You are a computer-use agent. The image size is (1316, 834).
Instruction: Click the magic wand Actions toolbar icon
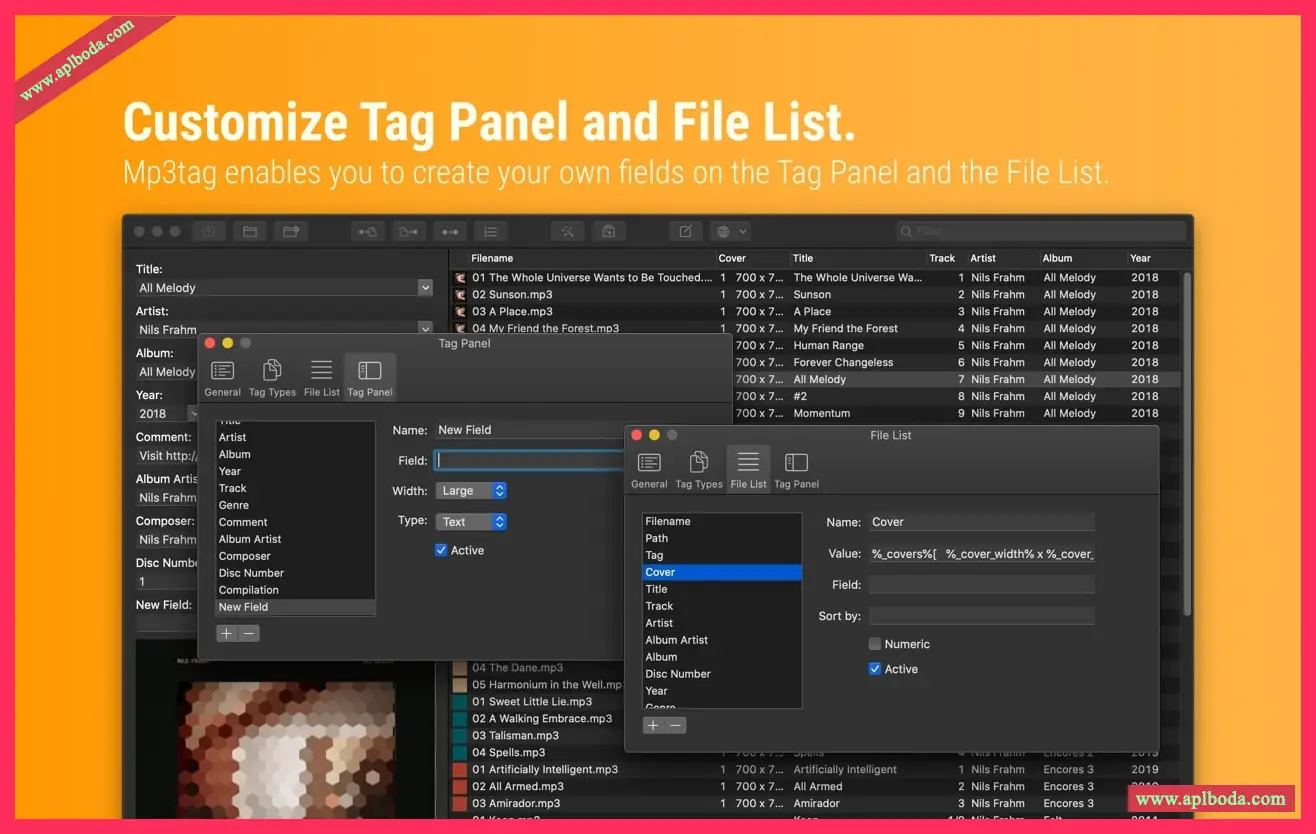568,231
